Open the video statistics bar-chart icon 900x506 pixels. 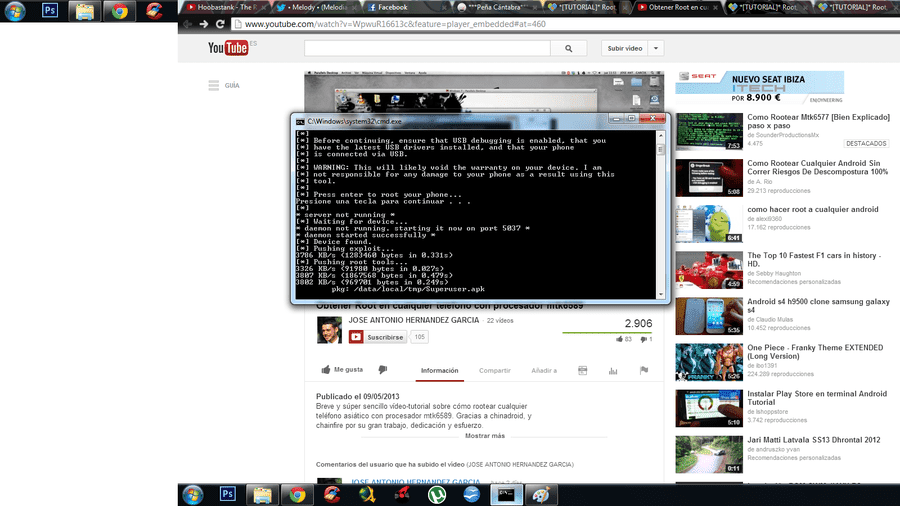613,371
